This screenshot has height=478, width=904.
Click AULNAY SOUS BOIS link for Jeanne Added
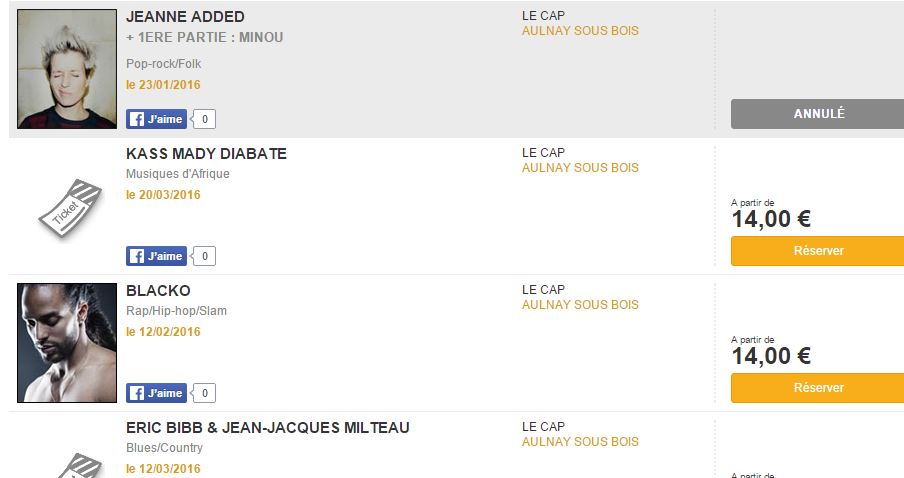(580, 31)
